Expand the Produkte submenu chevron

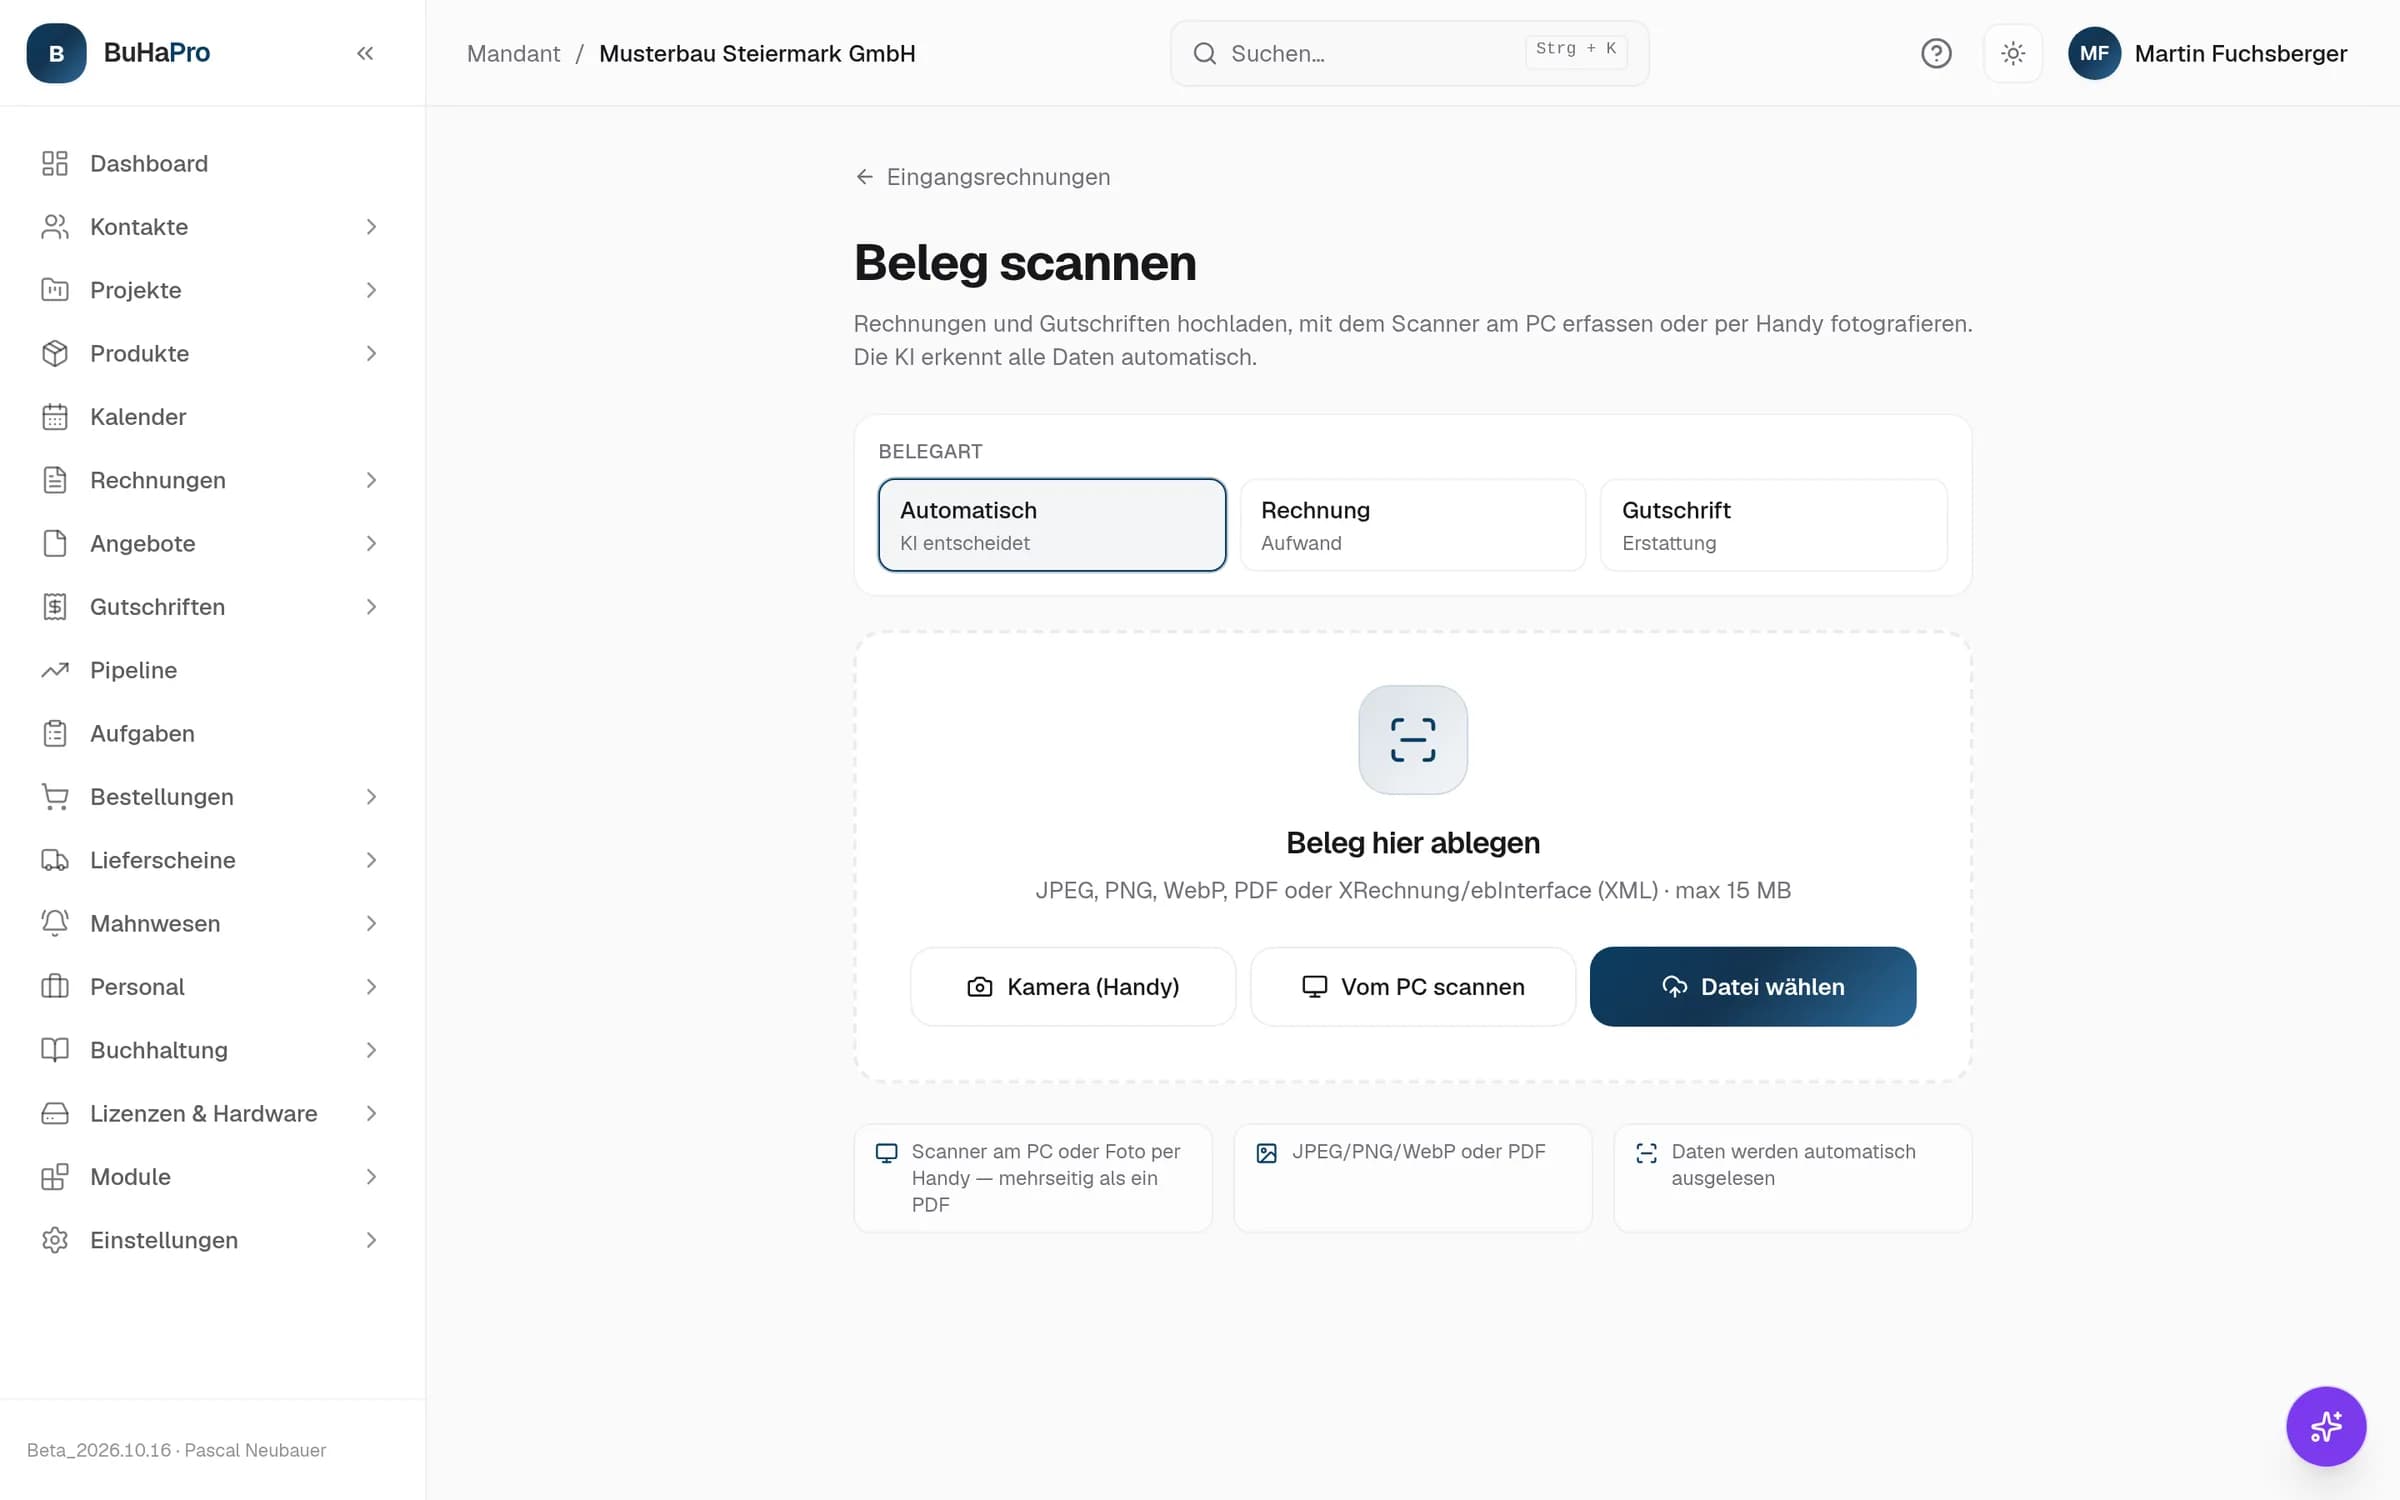[371, 353]
